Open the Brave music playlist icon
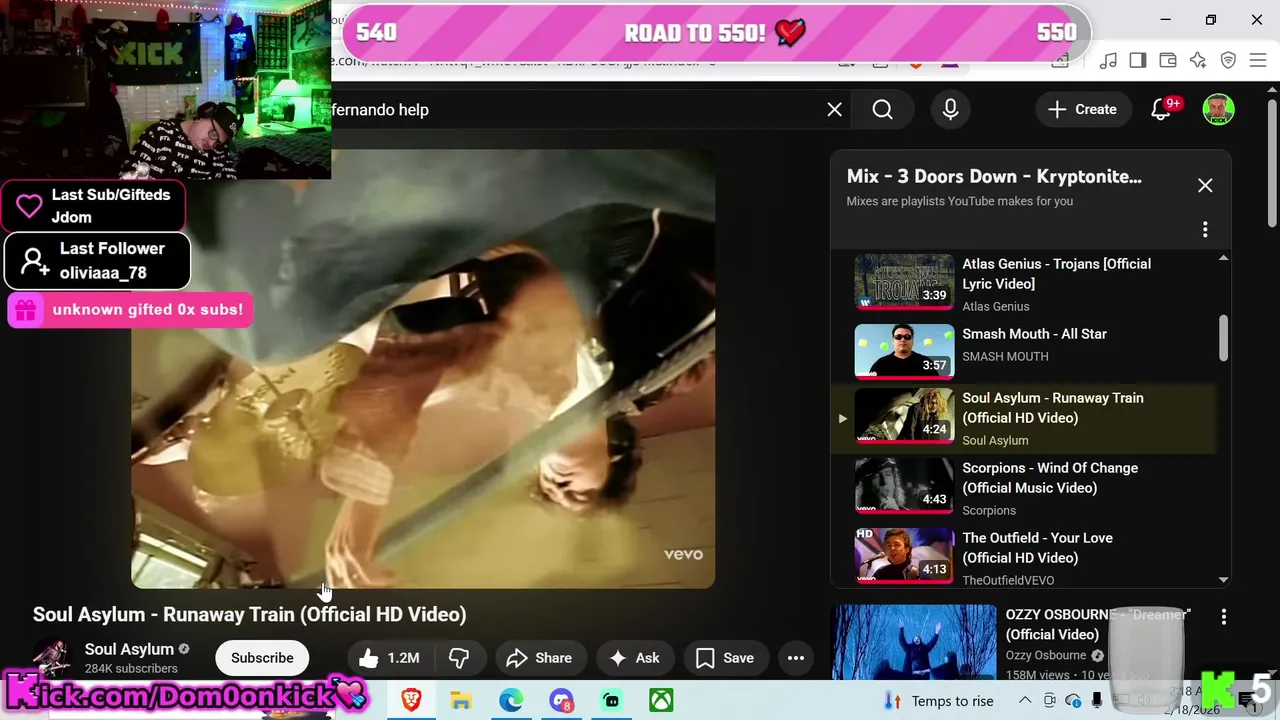 point(1108,61)
